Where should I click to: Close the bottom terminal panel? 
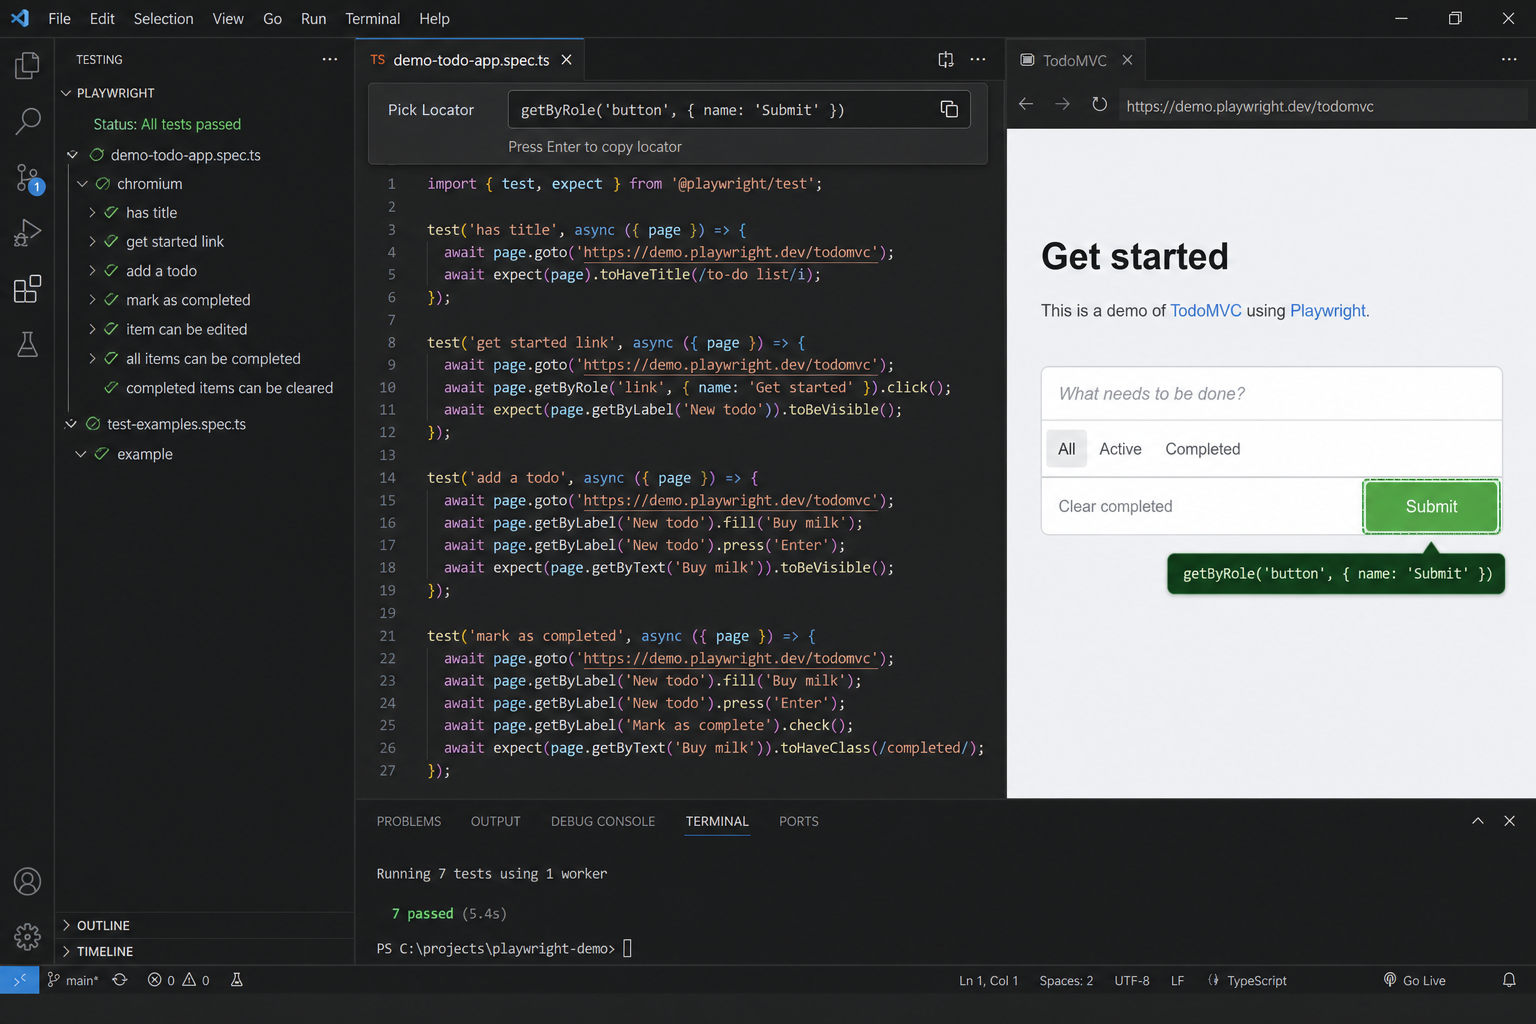click(x=1509, y=821)
